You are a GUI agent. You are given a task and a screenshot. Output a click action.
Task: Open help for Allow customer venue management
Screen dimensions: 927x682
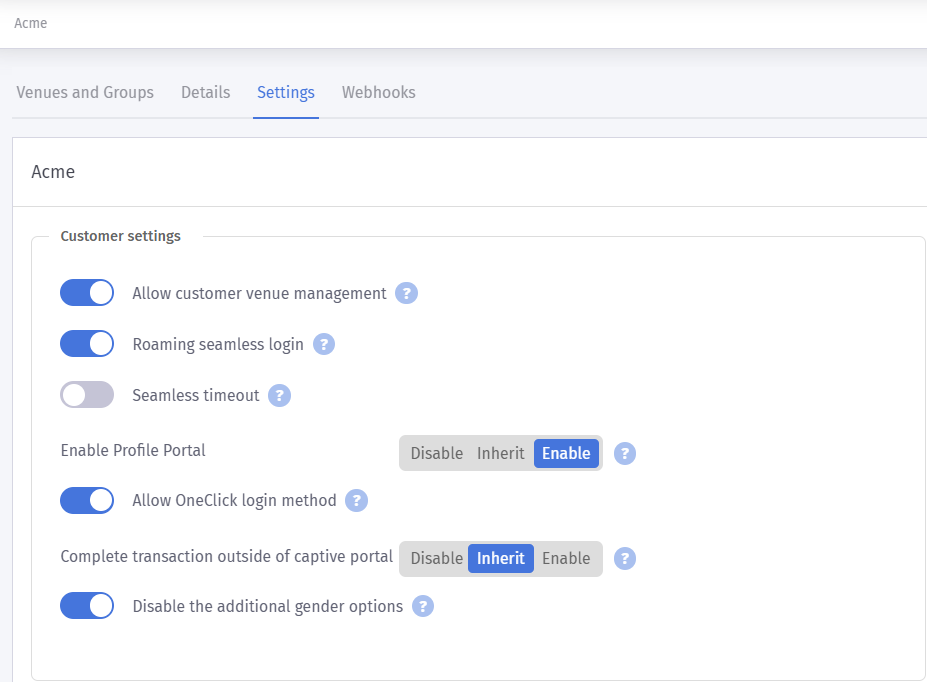click(406, 293)
